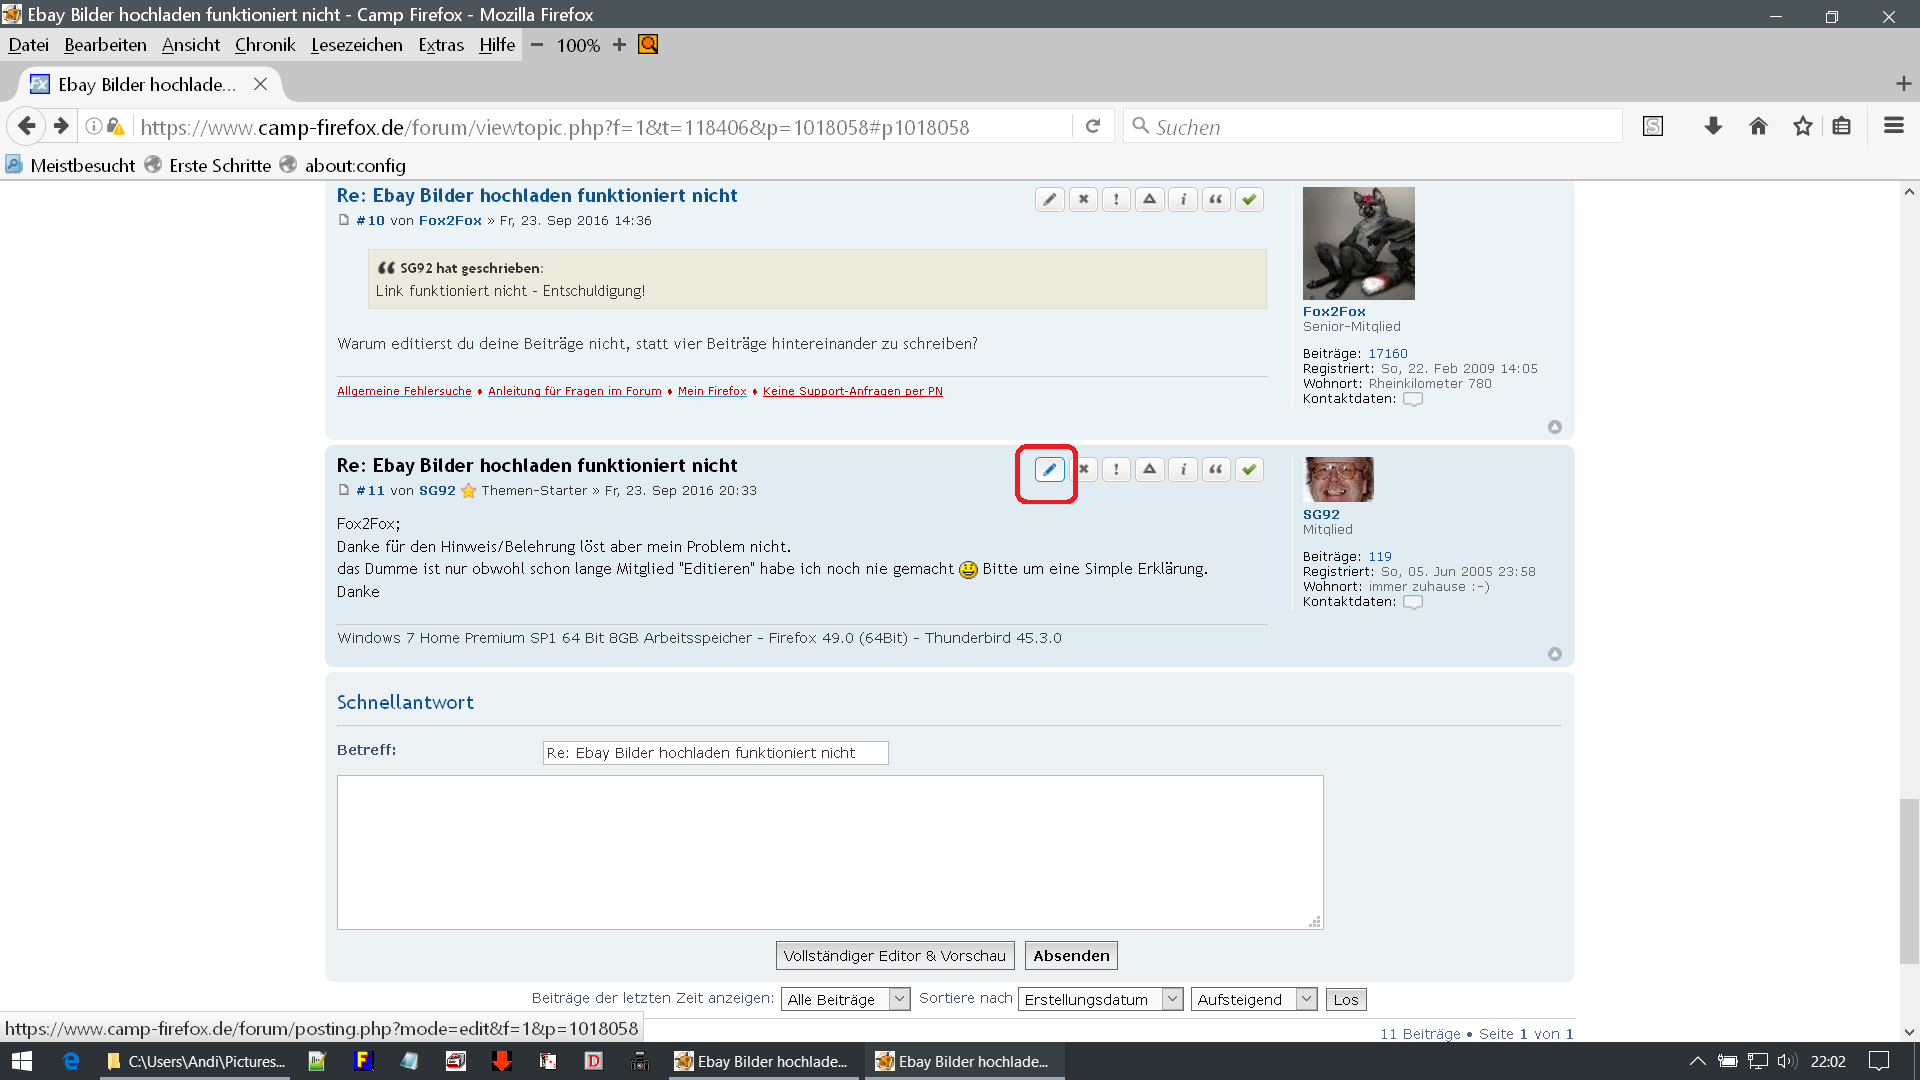Submit the reply with Absenden
Viewport: 1920px width, 1080px height.
pos(1071,956)
